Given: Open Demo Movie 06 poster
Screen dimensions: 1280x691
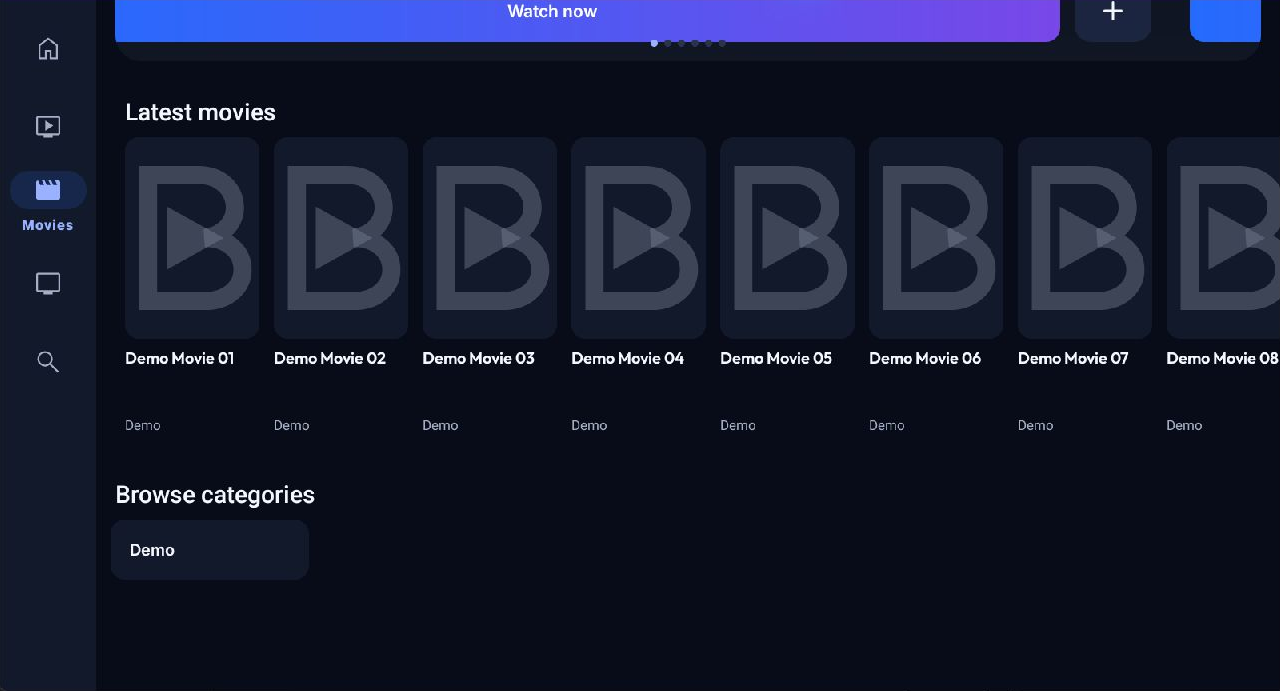Looking at the screenshot, I should (936, 238).
